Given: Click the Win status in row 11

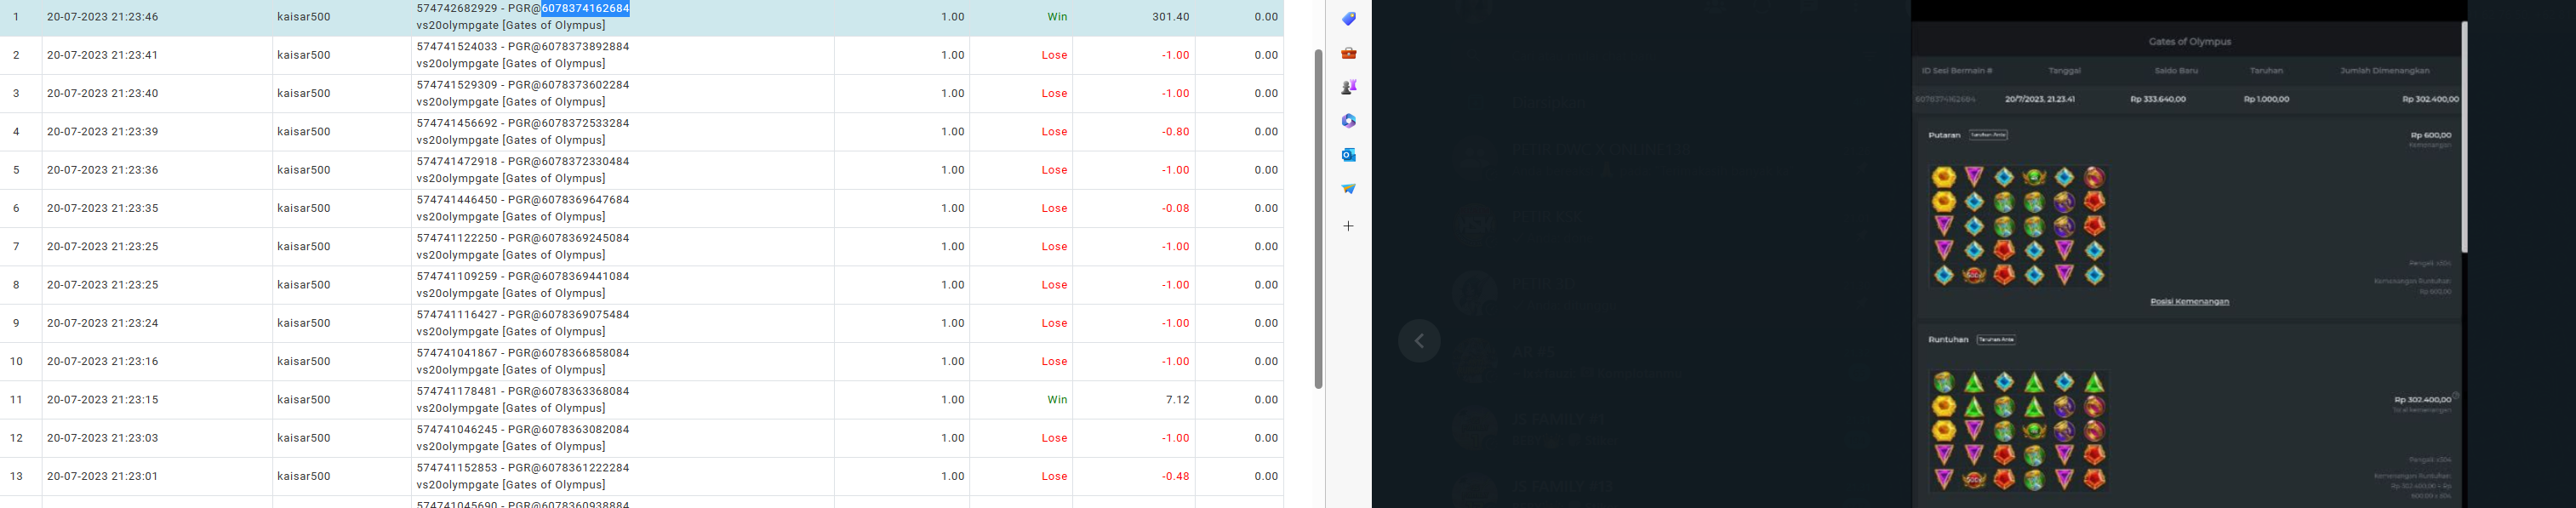Looking at the screenshot, I should [1057, 400].
